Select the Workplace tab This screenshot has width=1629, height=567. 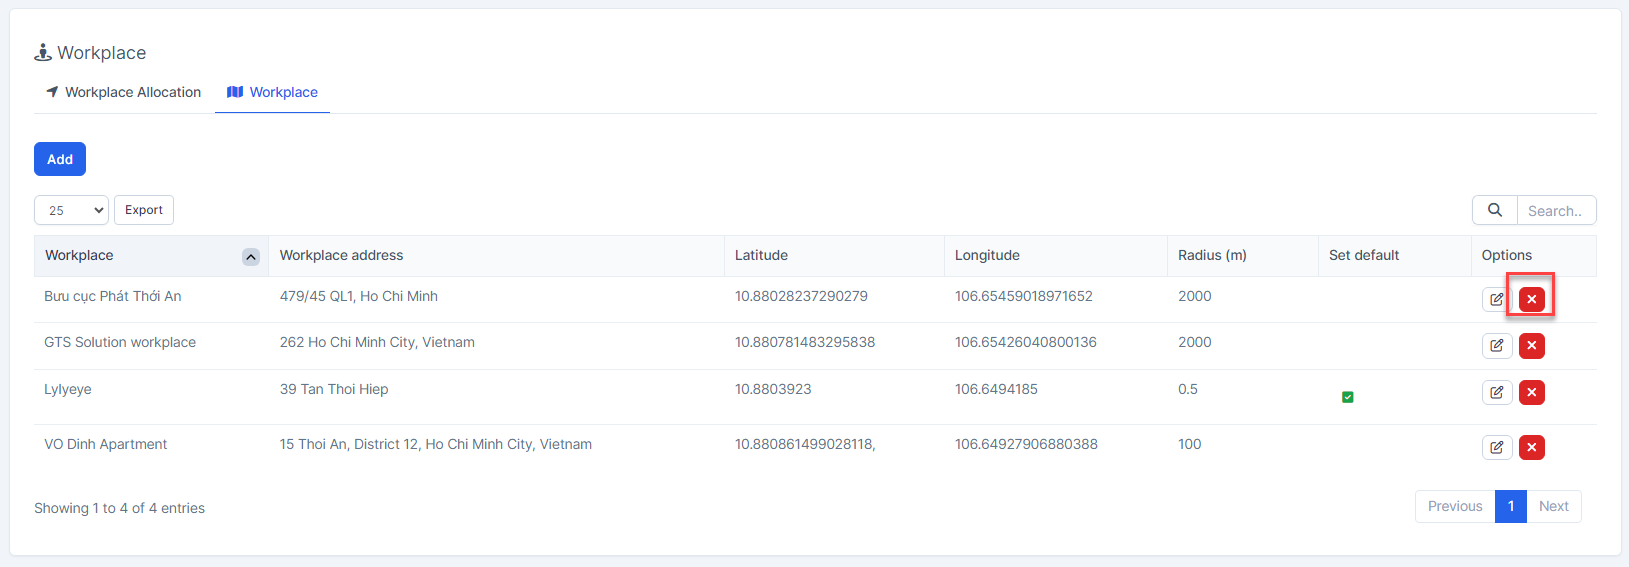click(273, 92)
